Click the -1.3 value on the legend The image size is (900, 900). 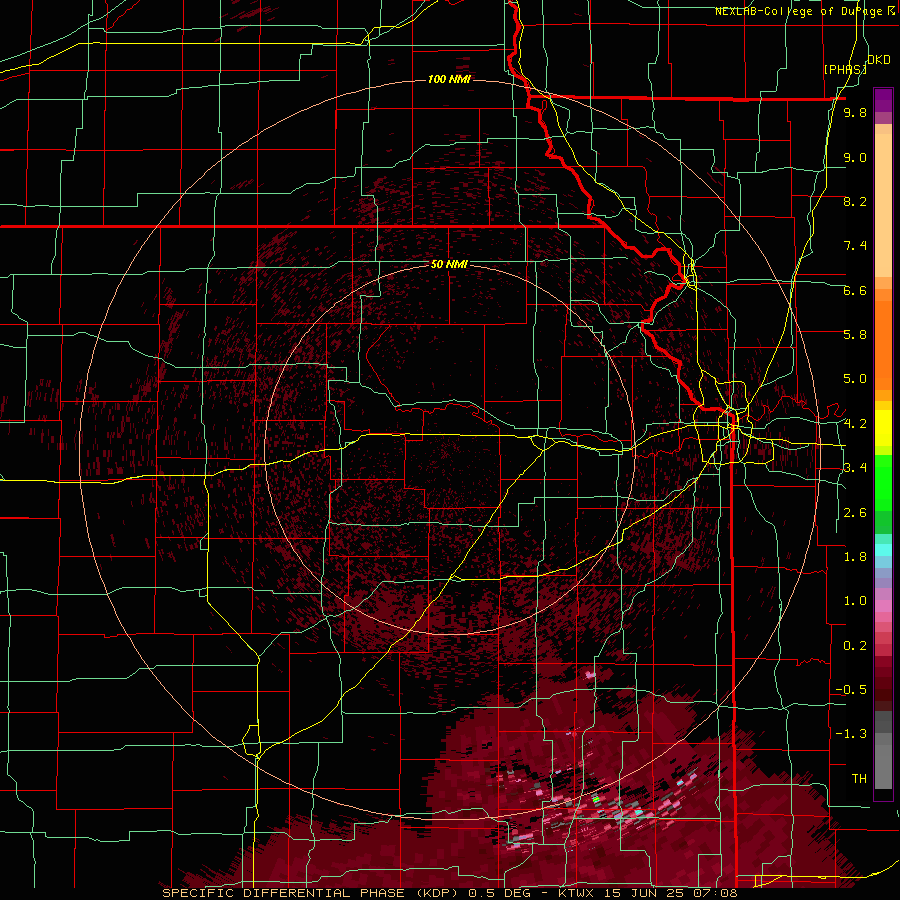click(851, 734)
